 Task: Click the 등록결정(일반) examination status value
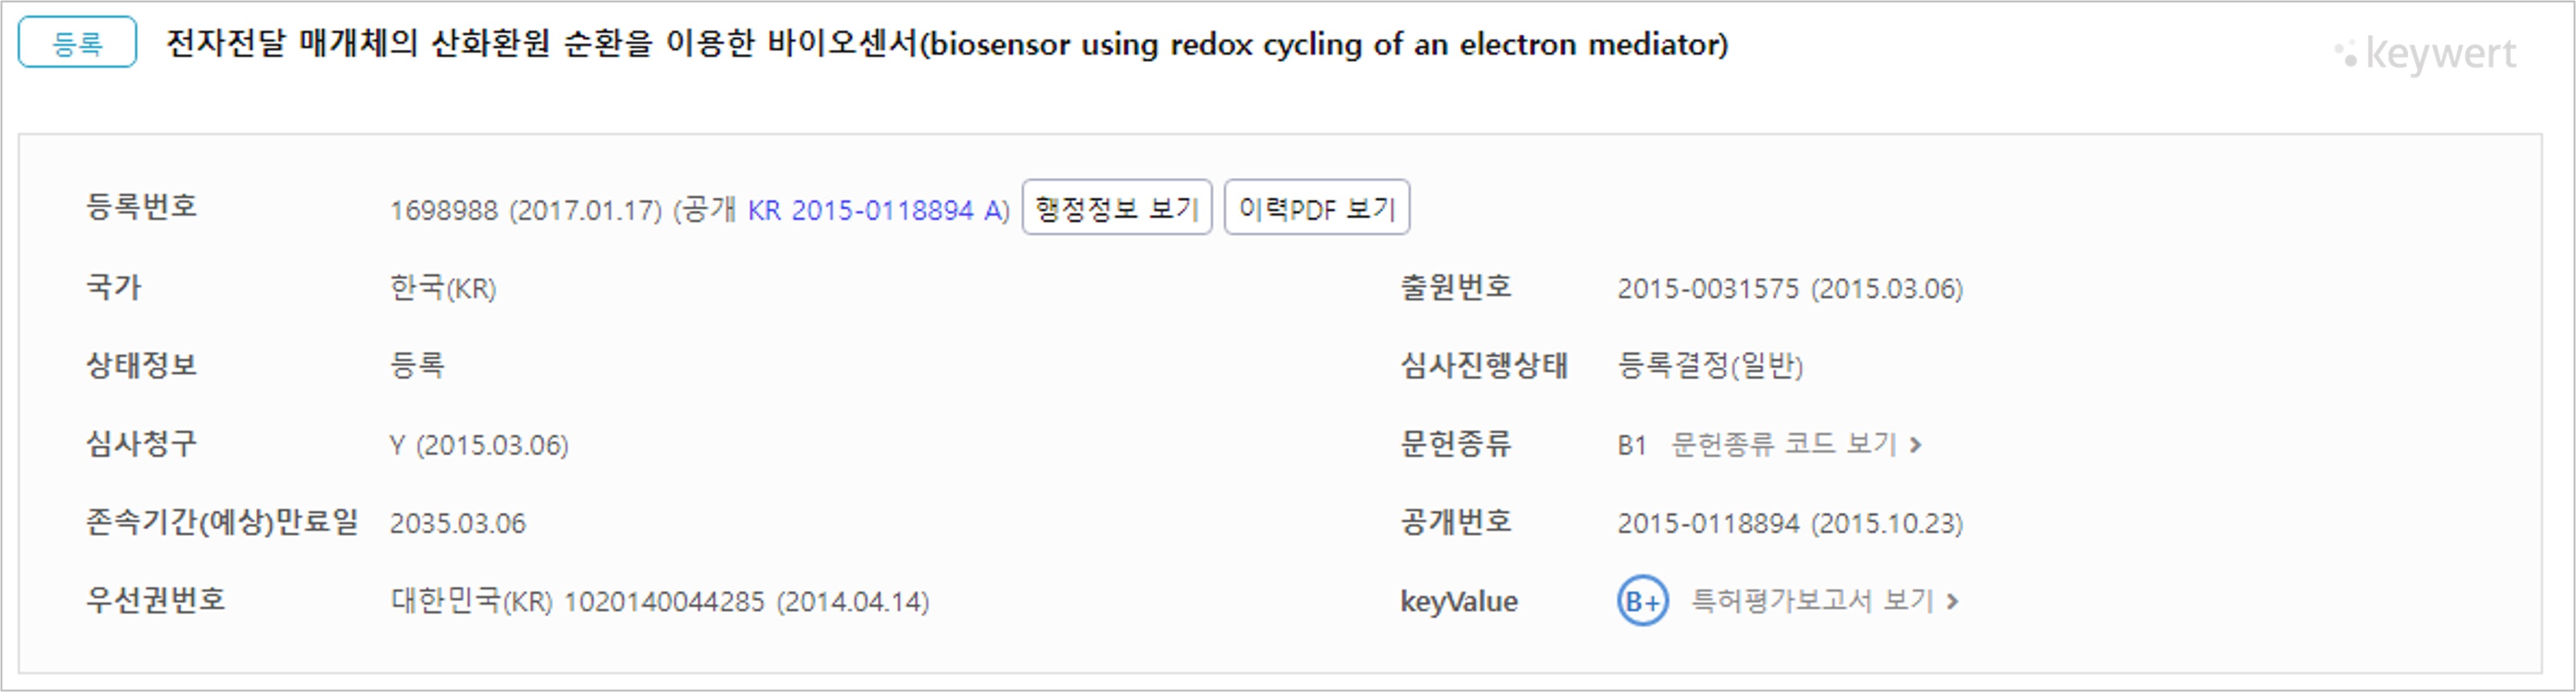[1710, 366]
